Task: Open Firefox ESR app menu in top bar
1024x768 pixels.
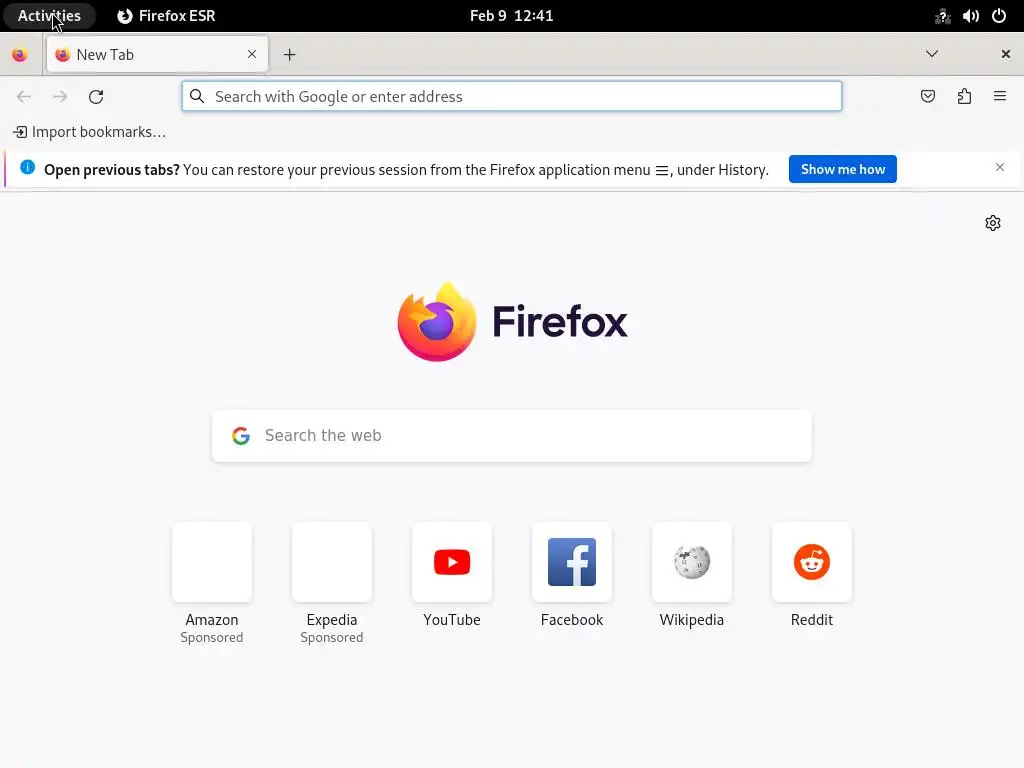Action: tap(167, 16)
